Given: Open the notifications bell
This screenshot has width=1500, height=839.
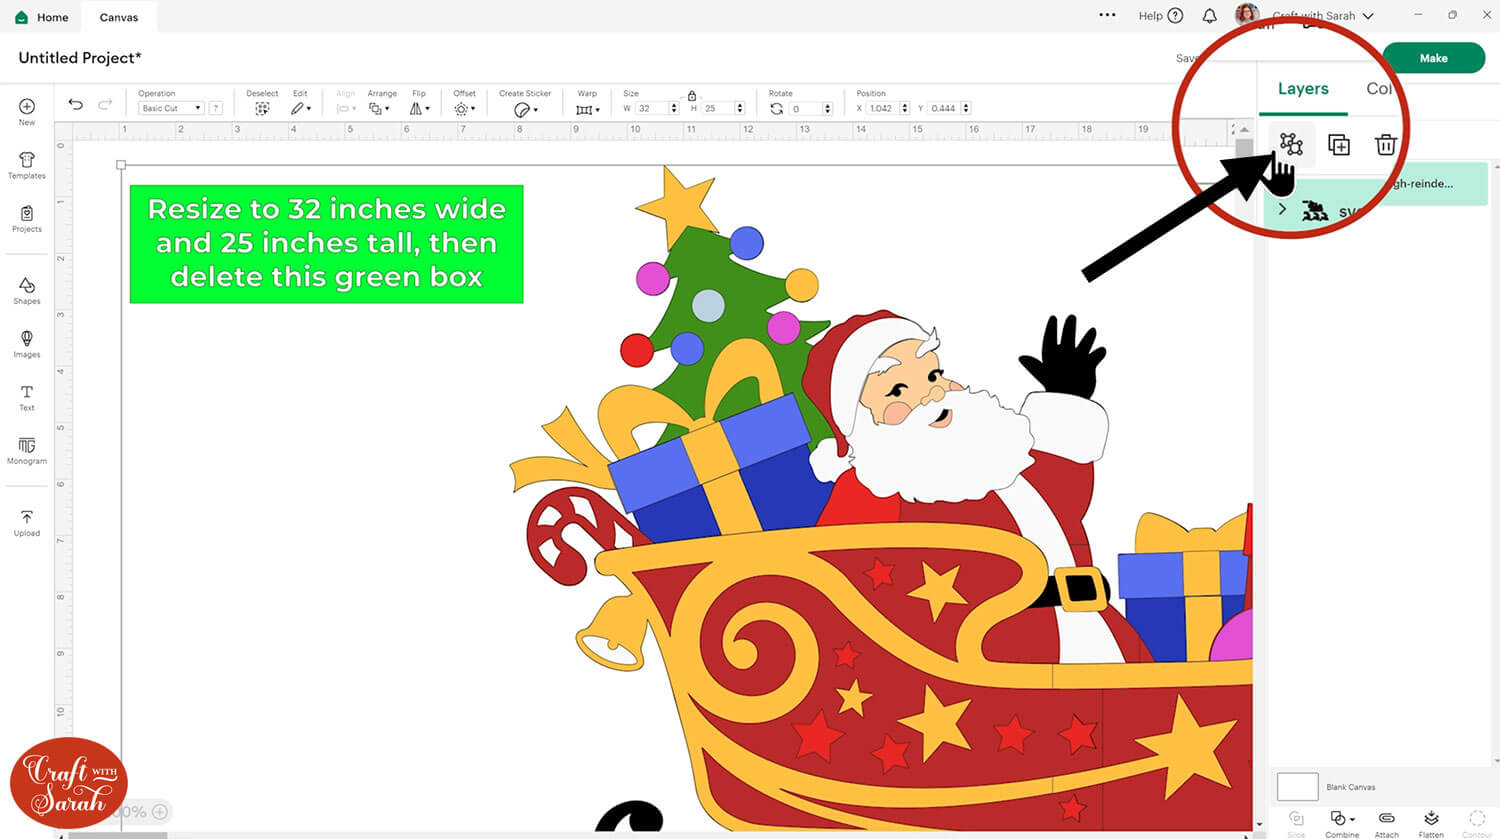Looking at the screenshot, I should (x=1210, y=16).
